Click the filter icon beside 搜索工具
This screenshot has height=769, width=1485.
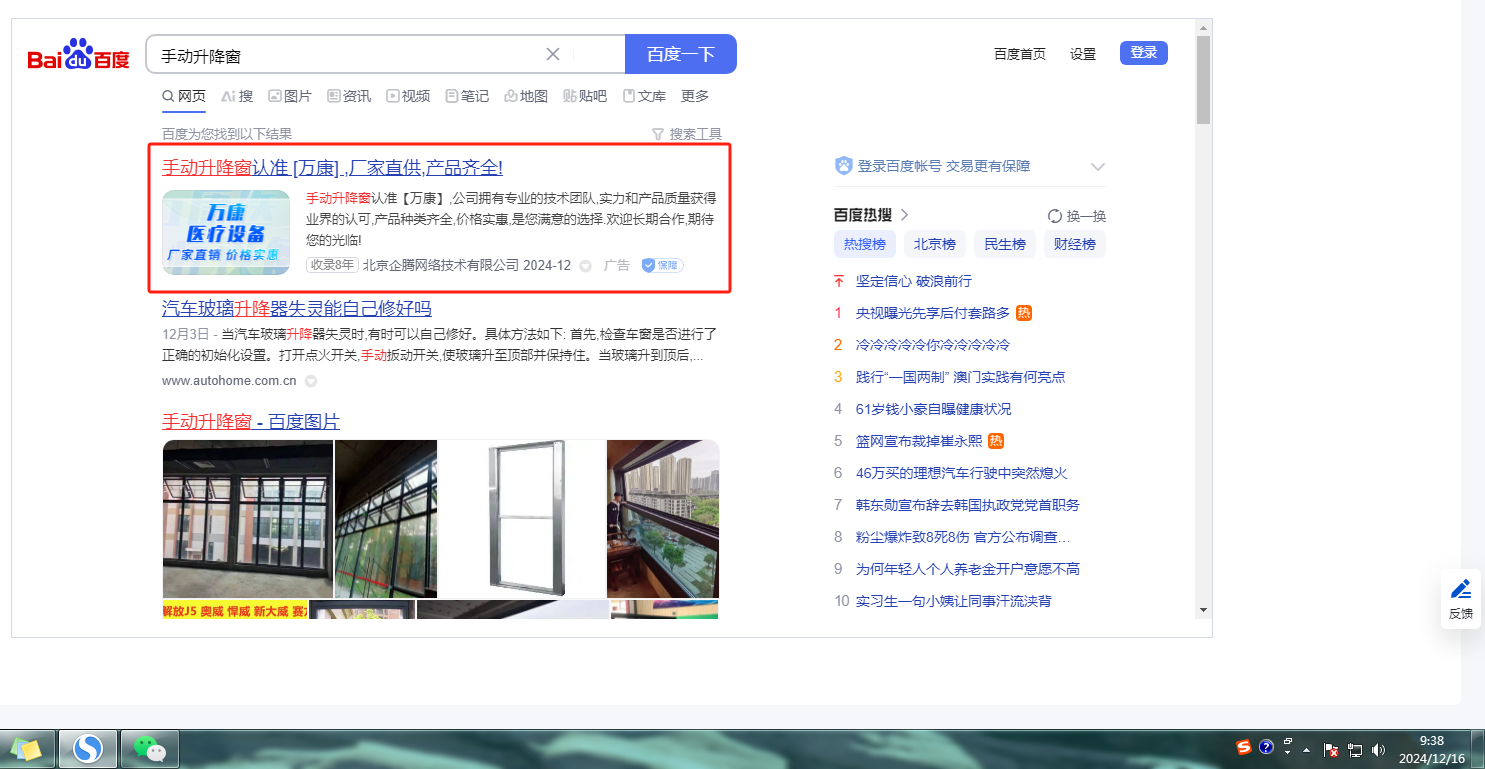[x=657, y=134]
